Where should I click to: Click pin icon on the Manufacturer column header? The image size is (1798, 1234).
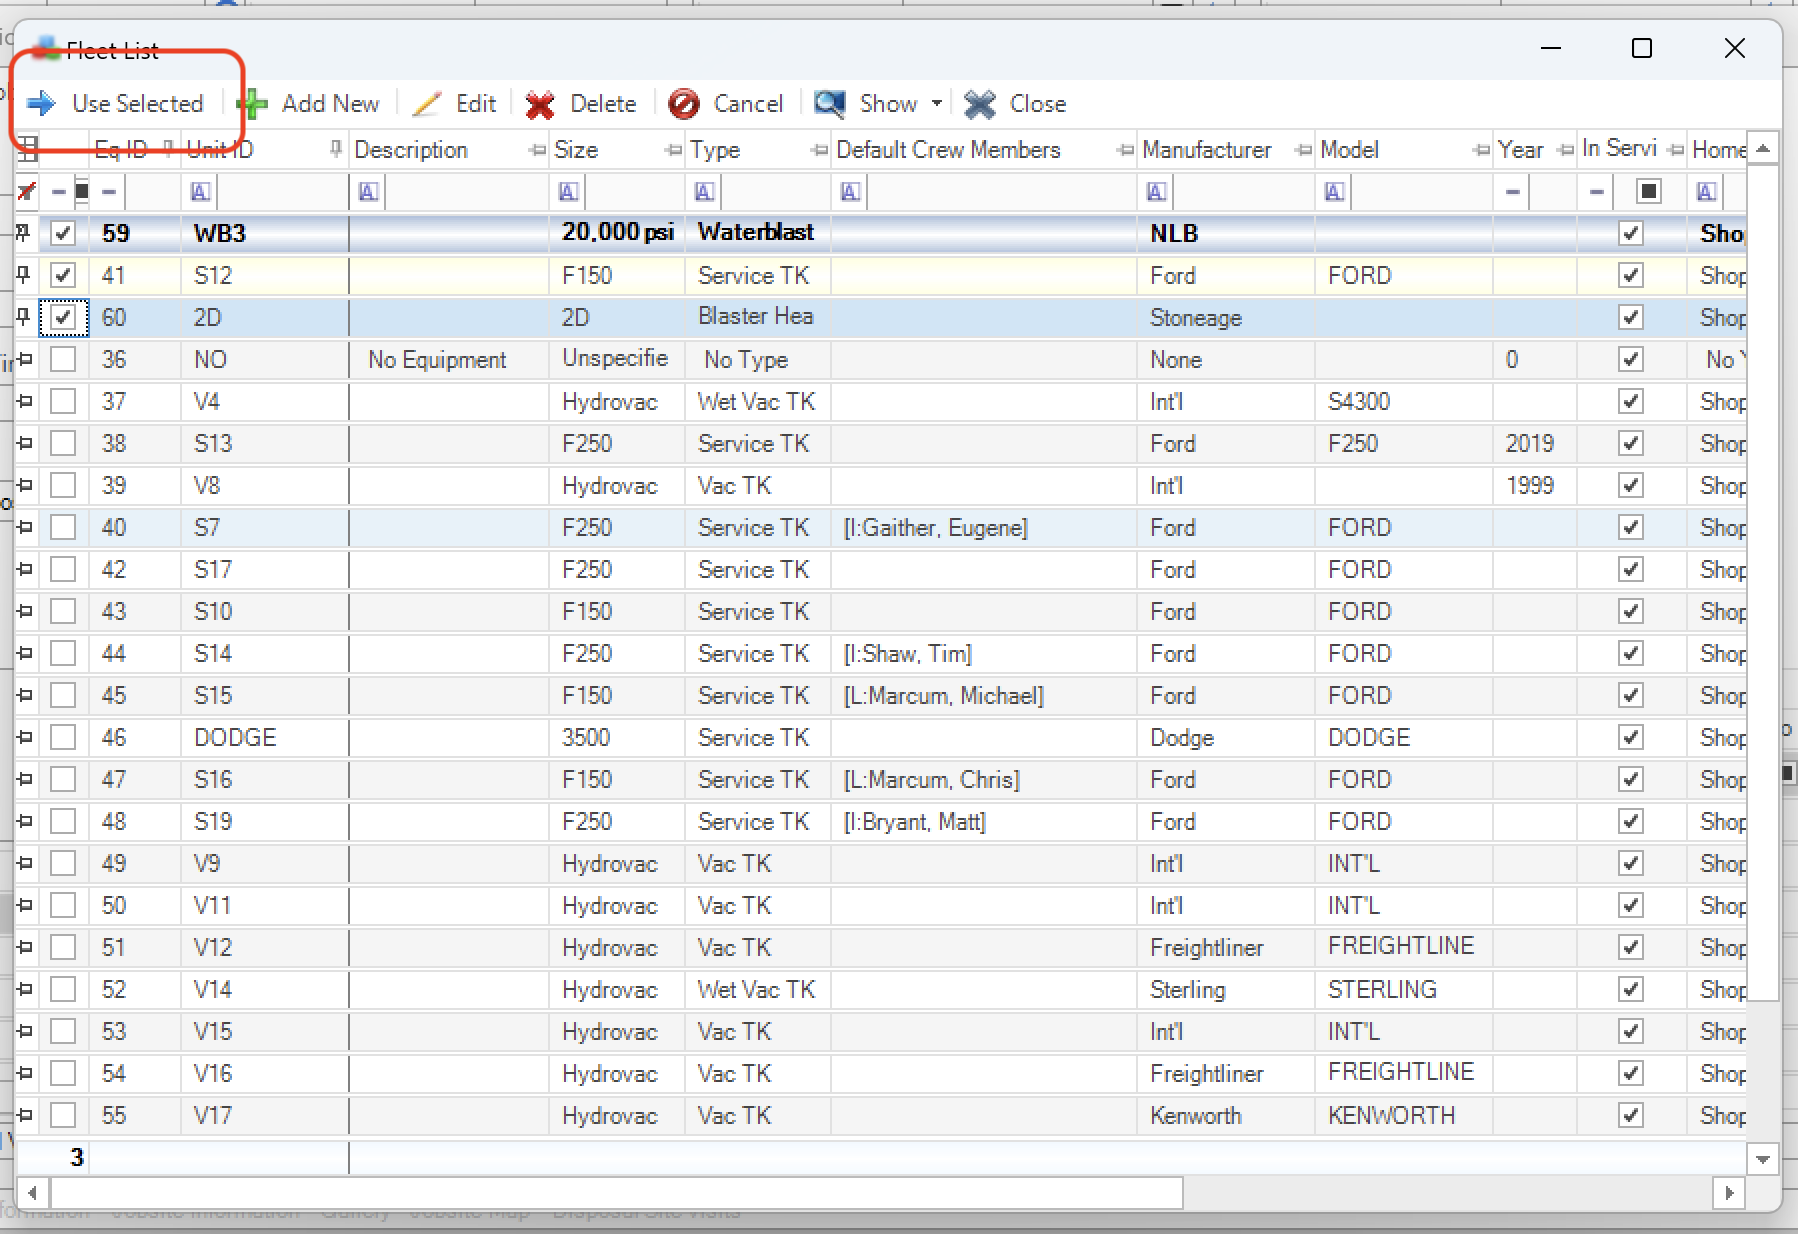[1303, 150]
